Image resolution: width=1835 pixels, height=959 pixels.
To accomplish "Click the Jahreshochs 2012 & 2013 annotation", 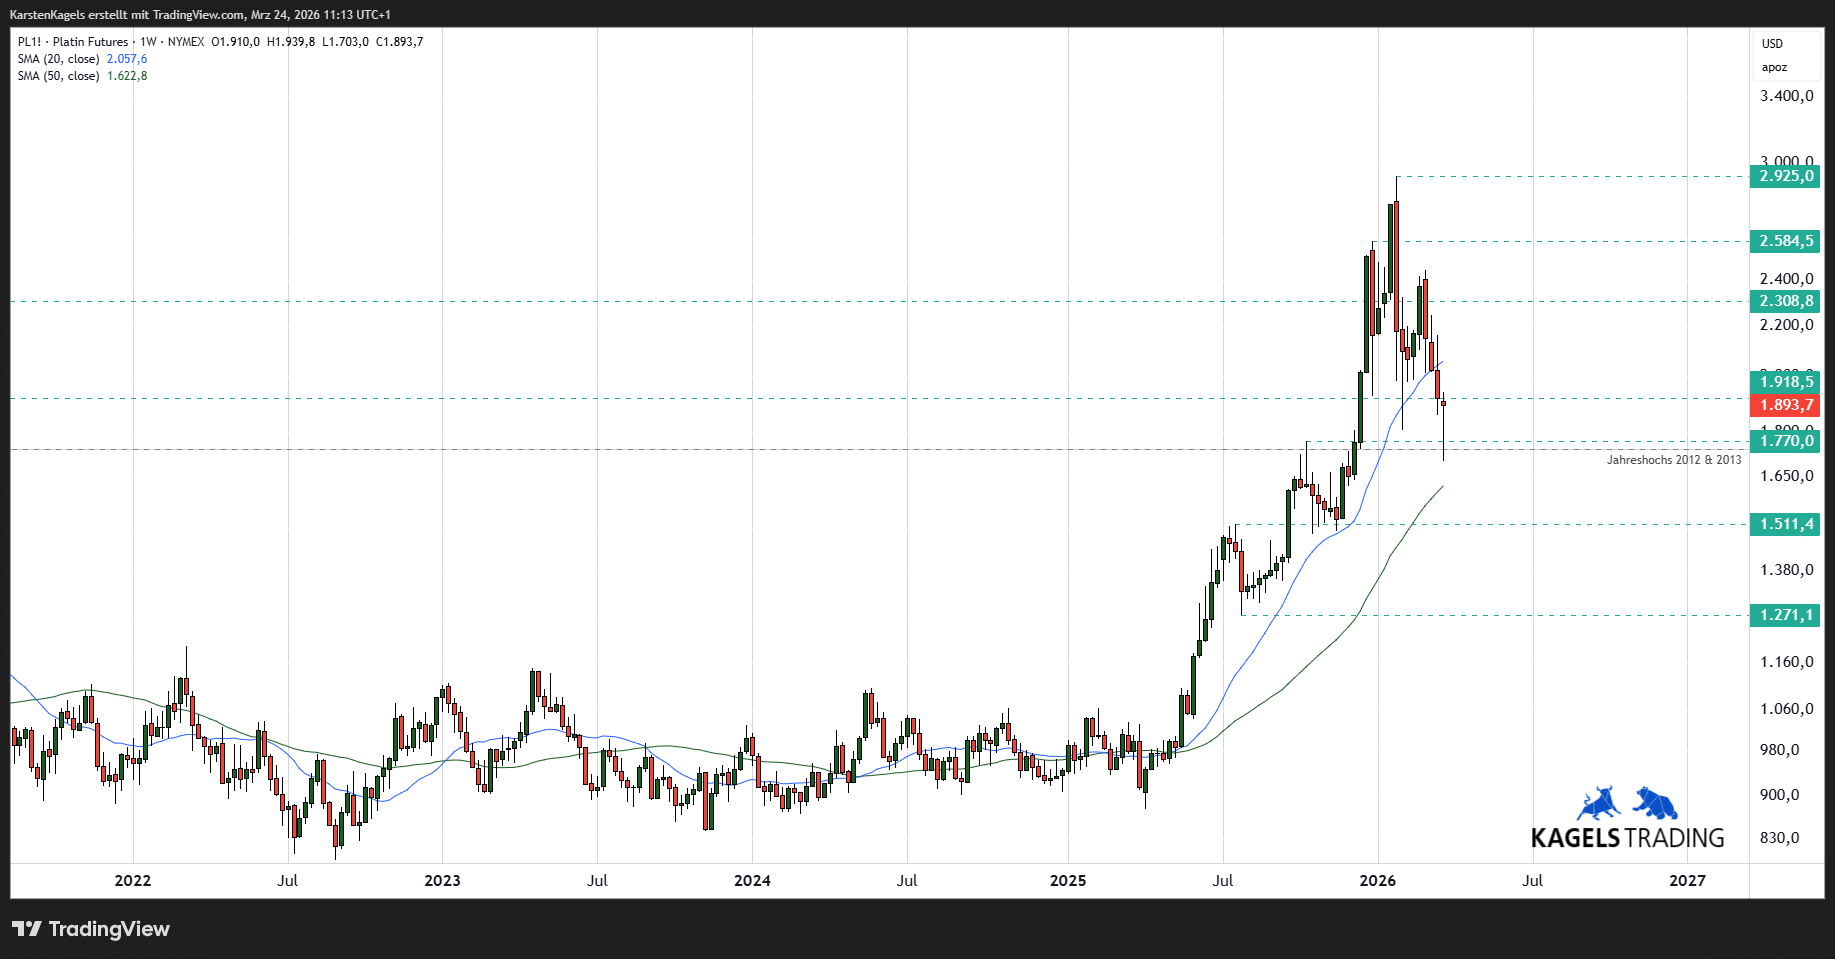I will [1673, 460].
